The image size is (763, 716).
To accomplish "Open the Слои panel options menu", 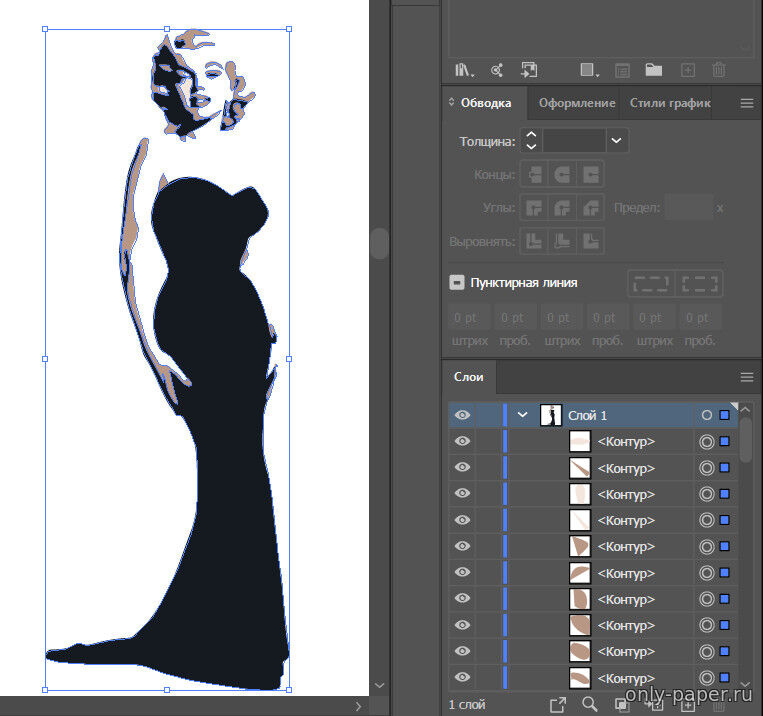I will (747, 377).
